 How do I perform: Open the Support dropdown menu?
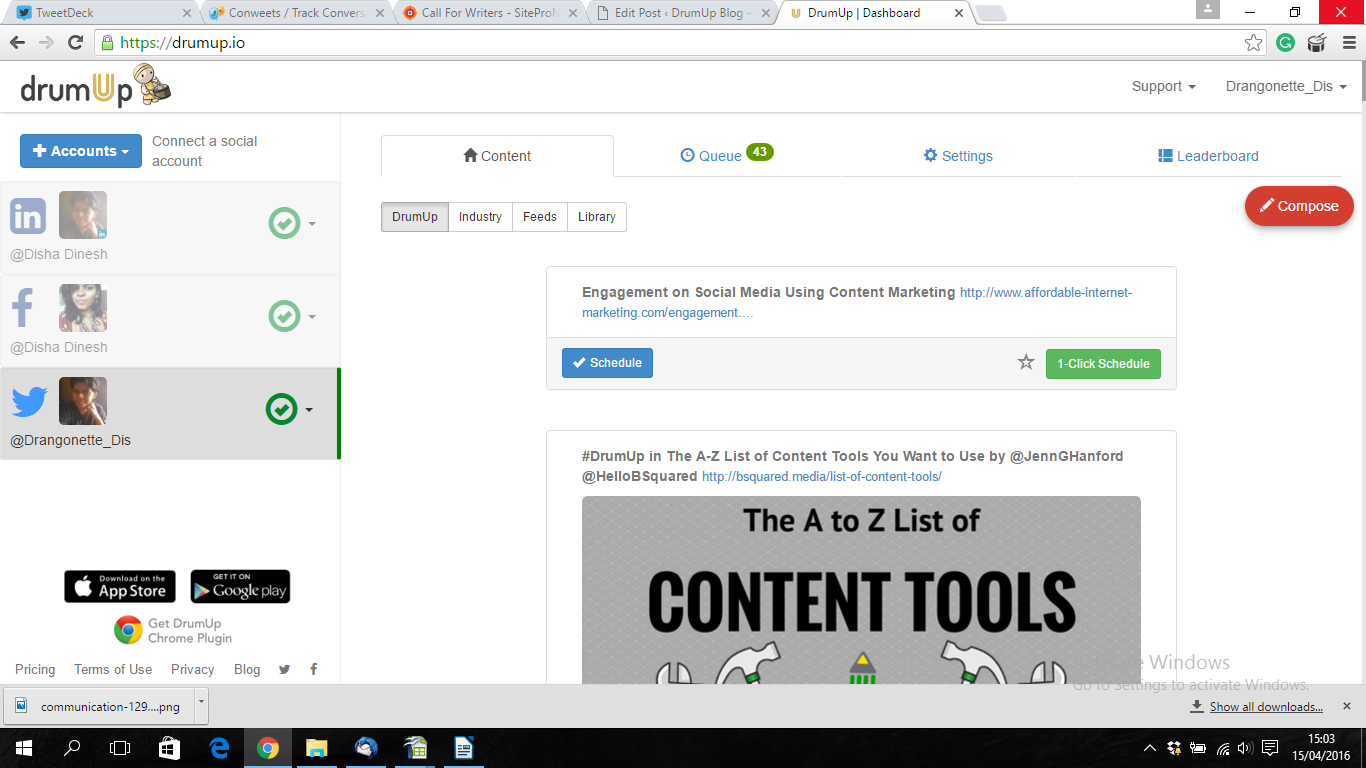tap(1163, 87)
